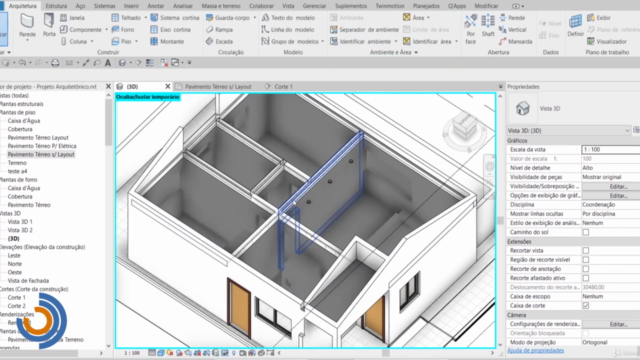Open the Grupo de modelos dropdown arrow

click(x=322, y=42)
